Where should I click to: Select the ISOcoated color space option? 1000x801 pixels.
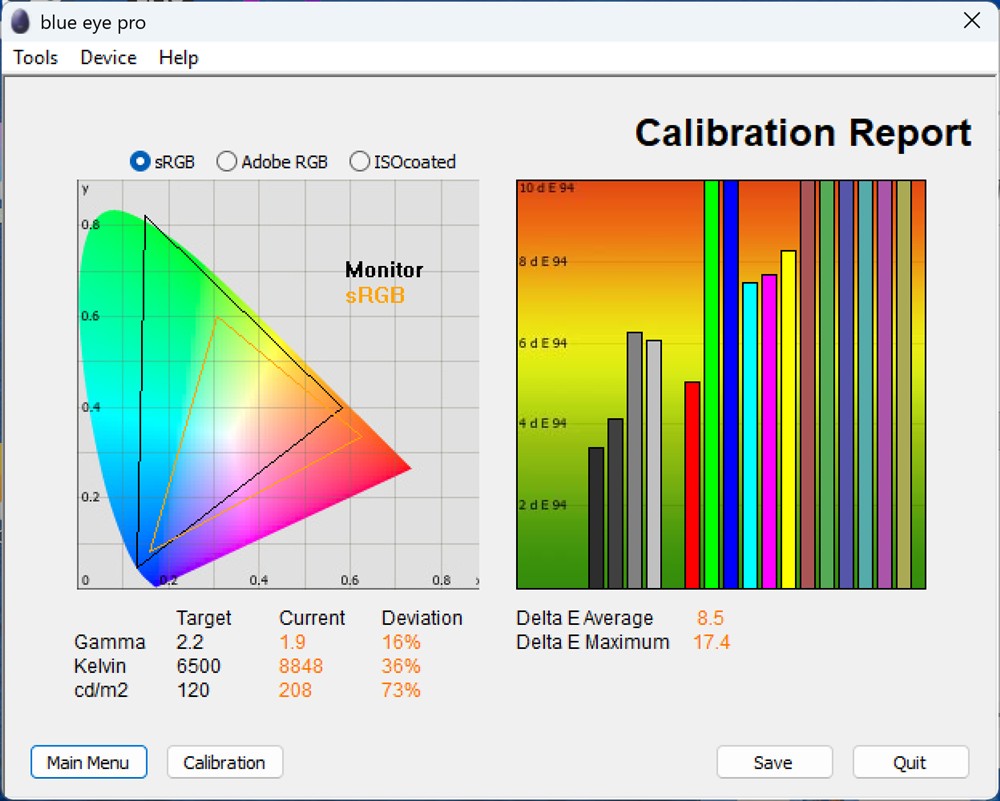pos(360,161)
